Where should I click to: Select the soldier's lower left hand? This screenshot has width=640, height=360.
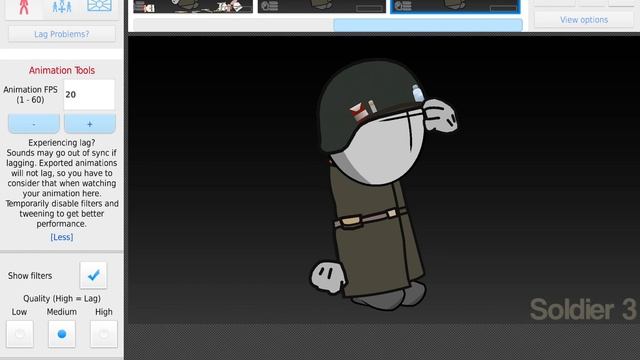[328, 278]
